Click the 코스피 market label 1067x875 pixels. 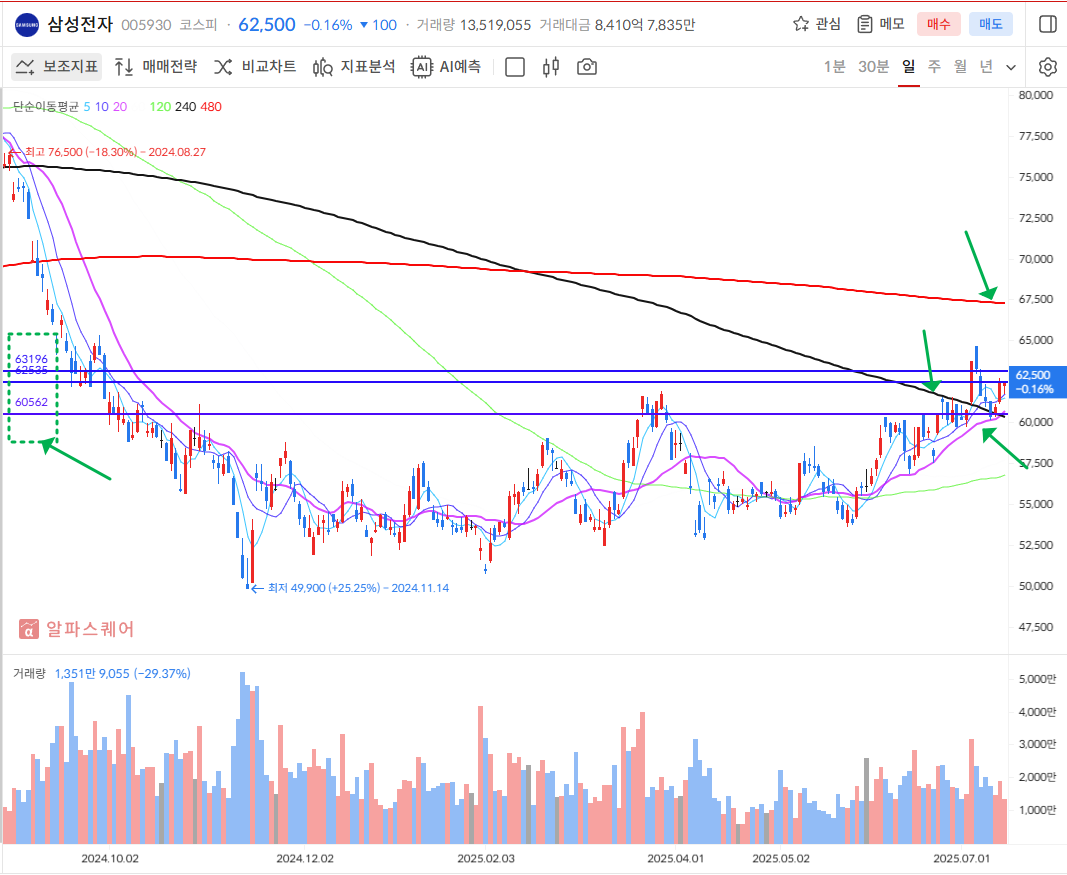pyautogui.click(x=198, y=25)
